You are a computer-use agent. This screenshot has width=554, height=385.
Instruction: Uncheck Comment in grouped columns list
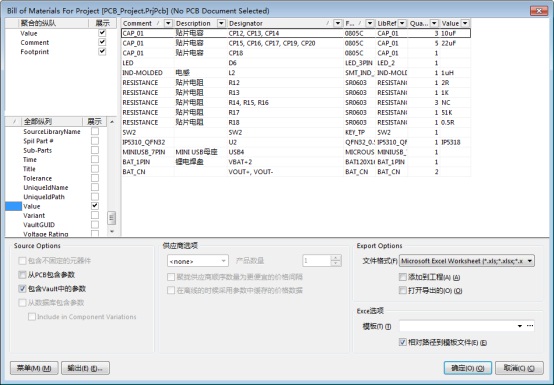[x=102, y=42]
